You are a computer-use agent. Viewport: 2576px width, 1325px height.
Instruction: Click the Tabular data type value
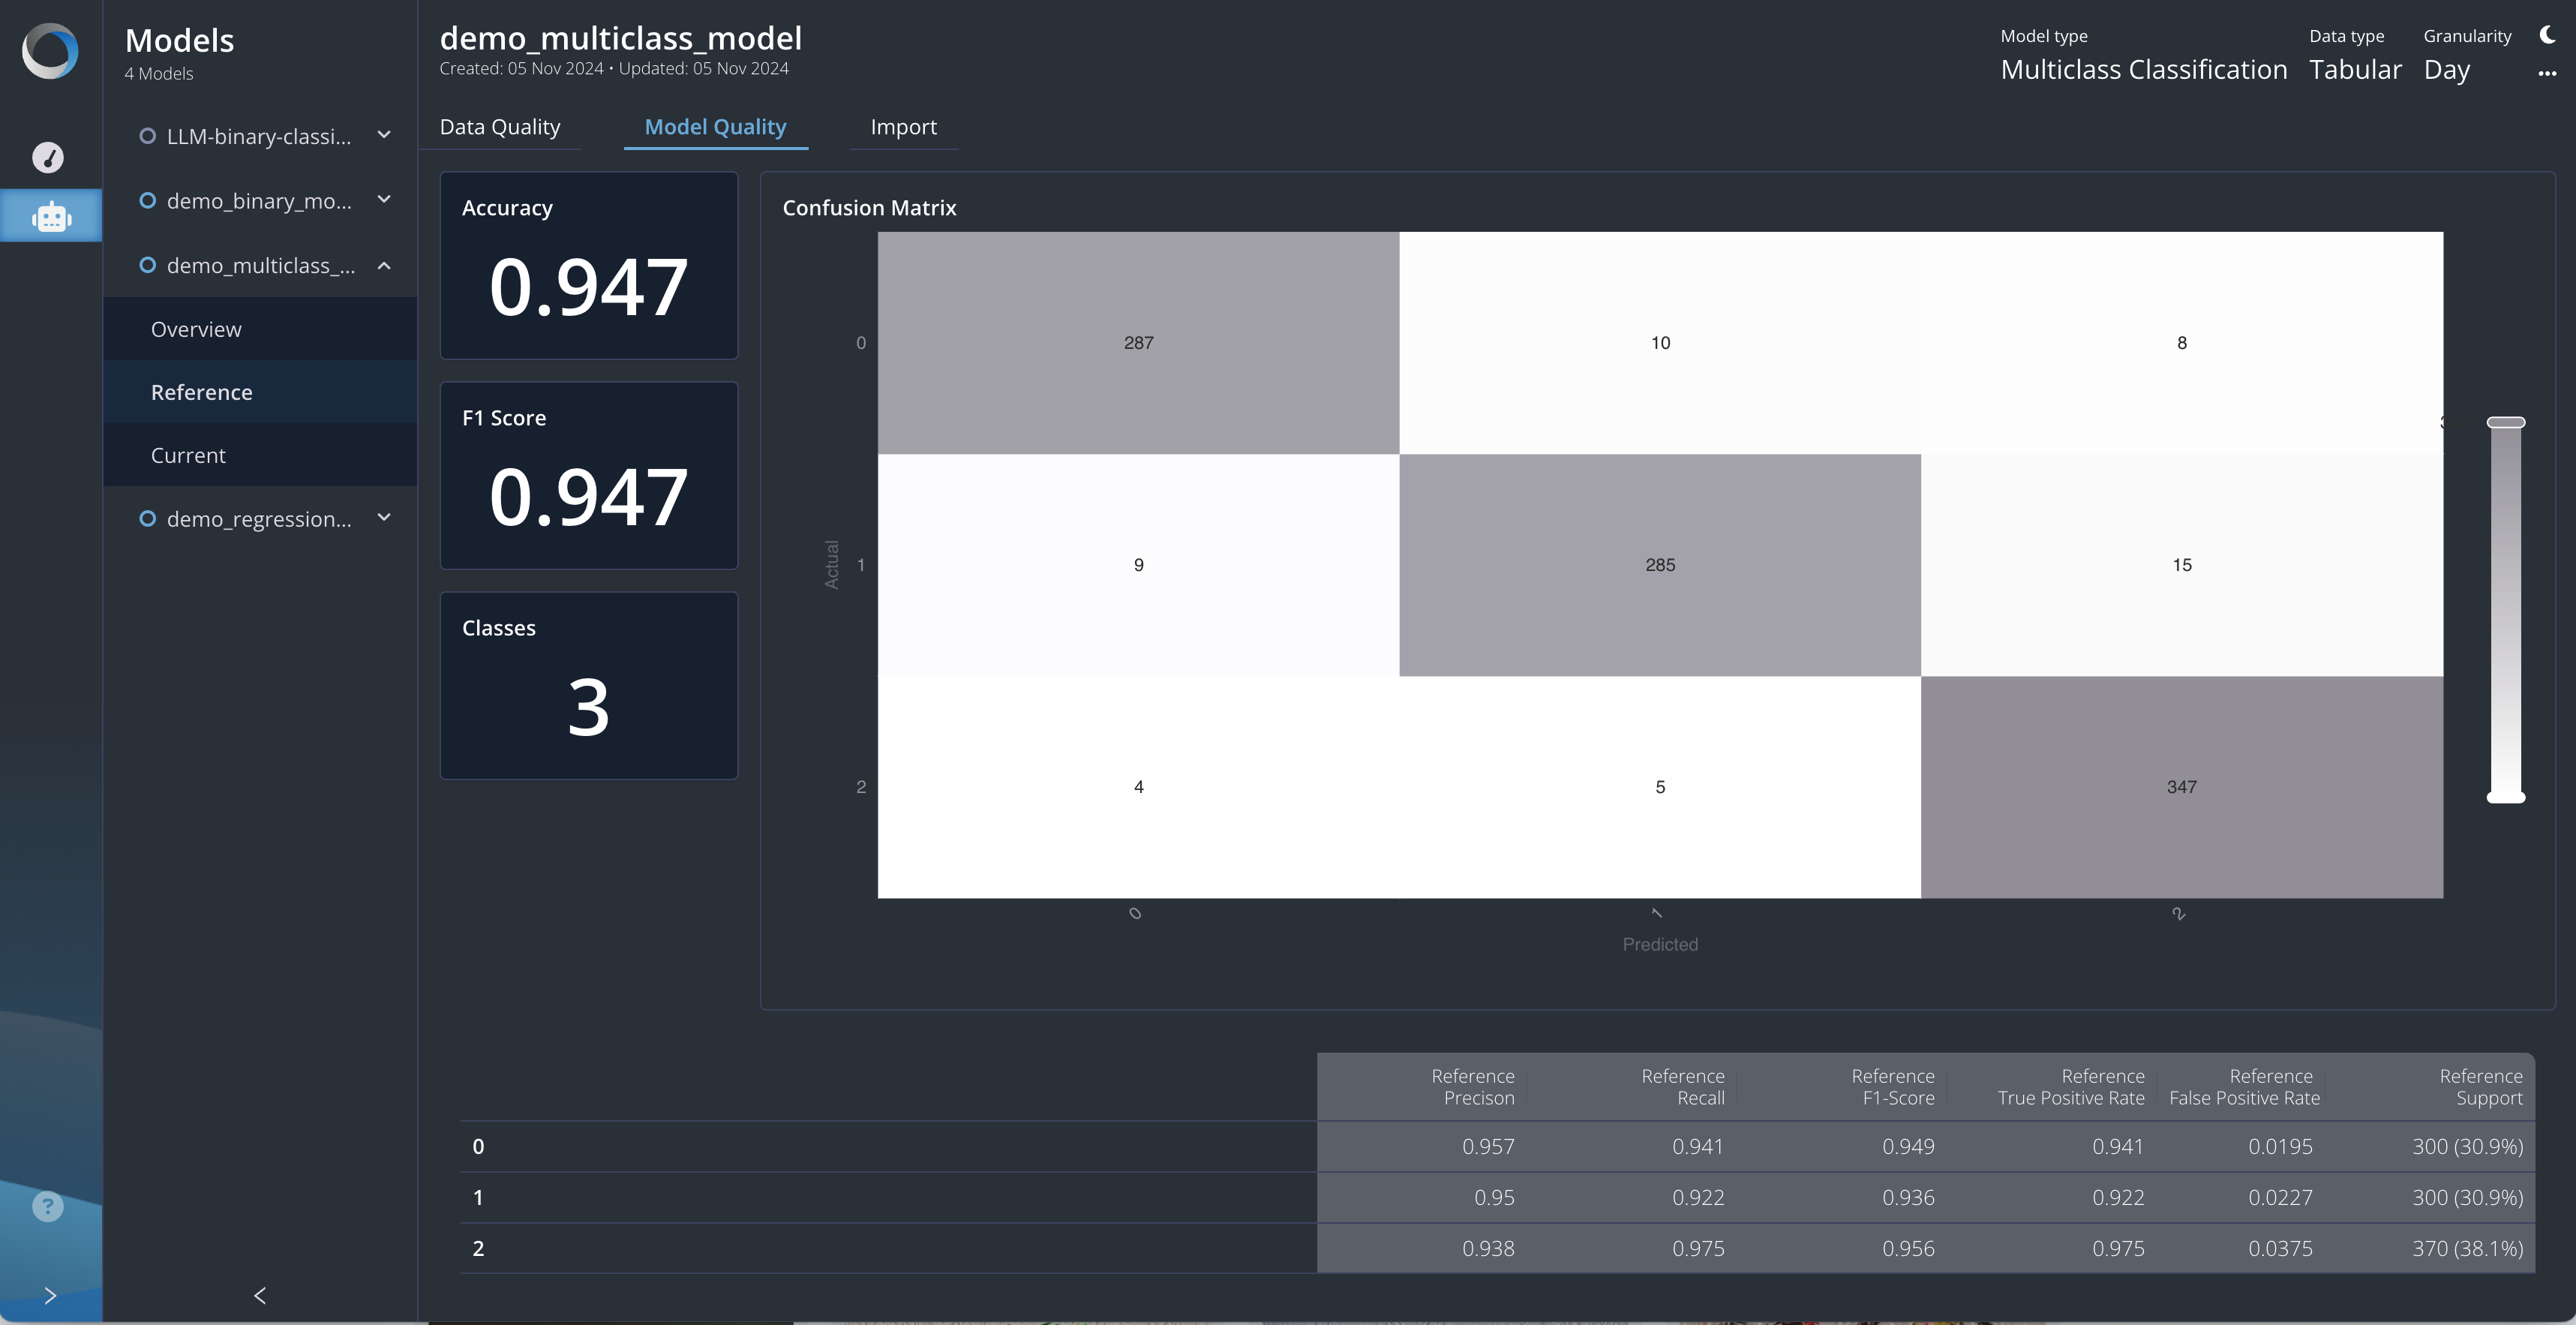tap(2355, 70)
